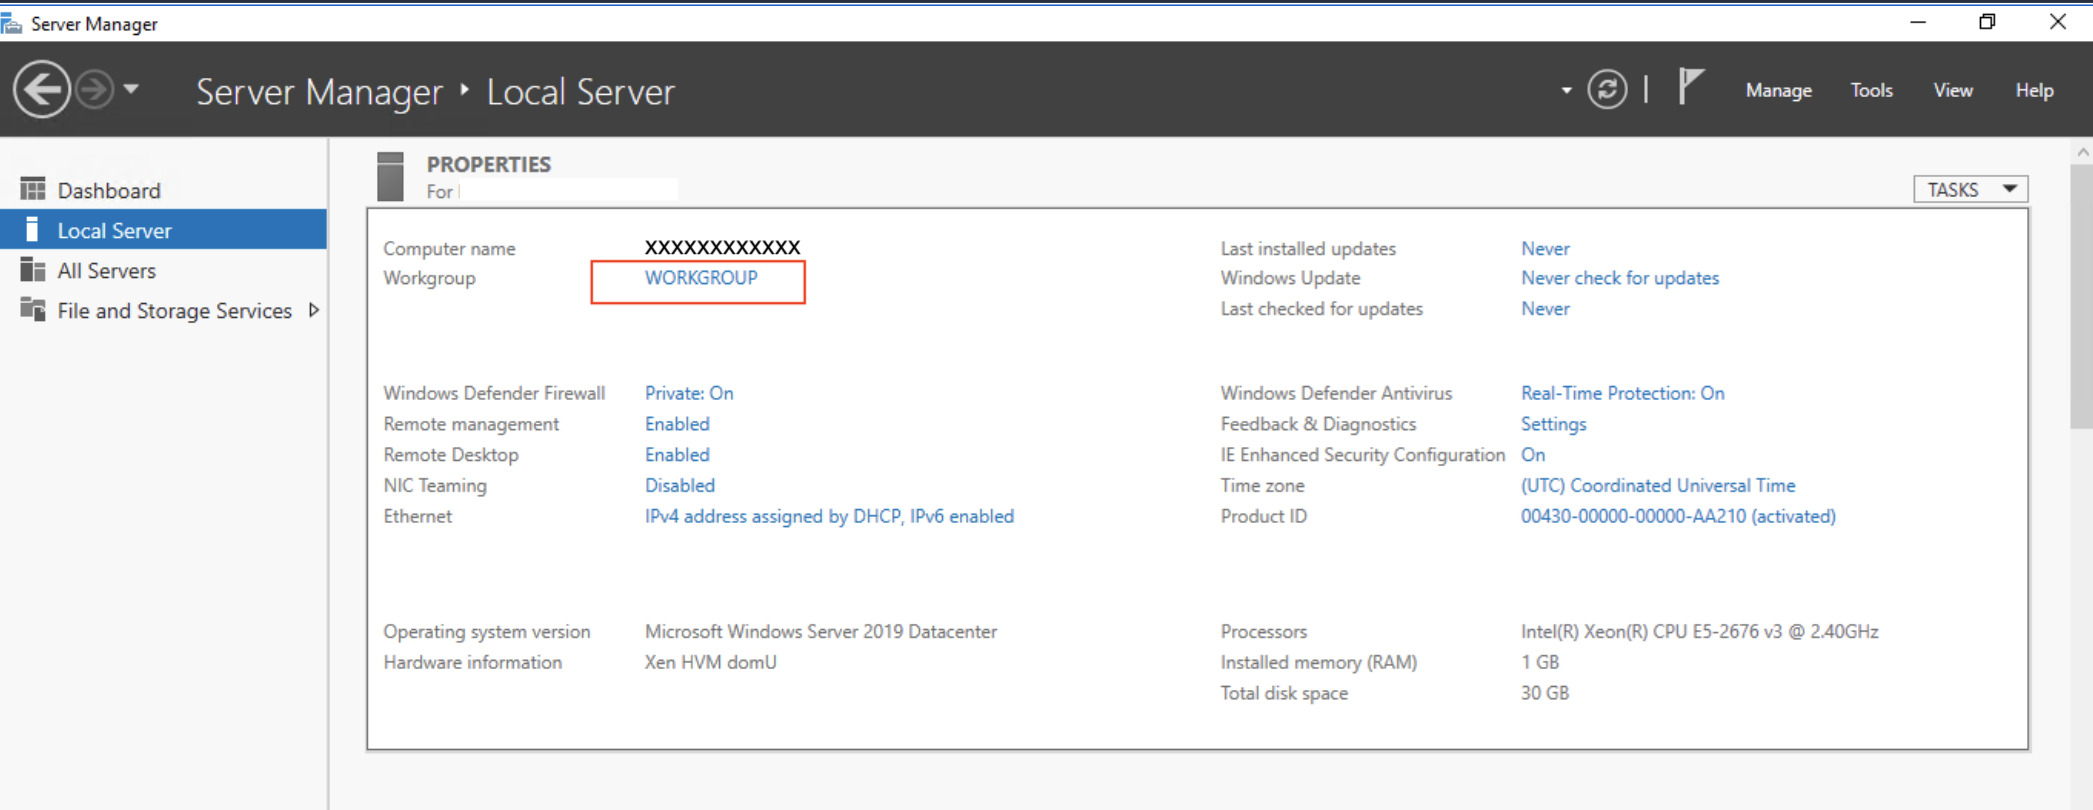Image resolution: width=2093 pixels, height=810 pixels.
Task: Open the View menu
Action: [x=1952, y=90]
